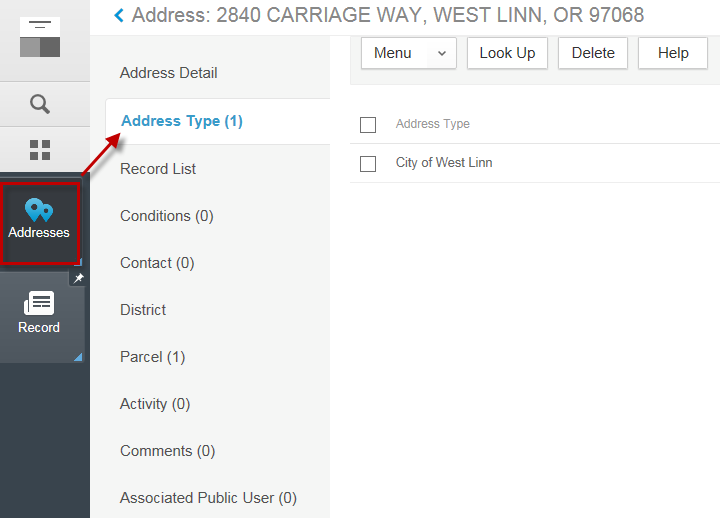720x518 pixels.
Task: Open the Parcel (1) tab
Action: [x=152, y=357]
